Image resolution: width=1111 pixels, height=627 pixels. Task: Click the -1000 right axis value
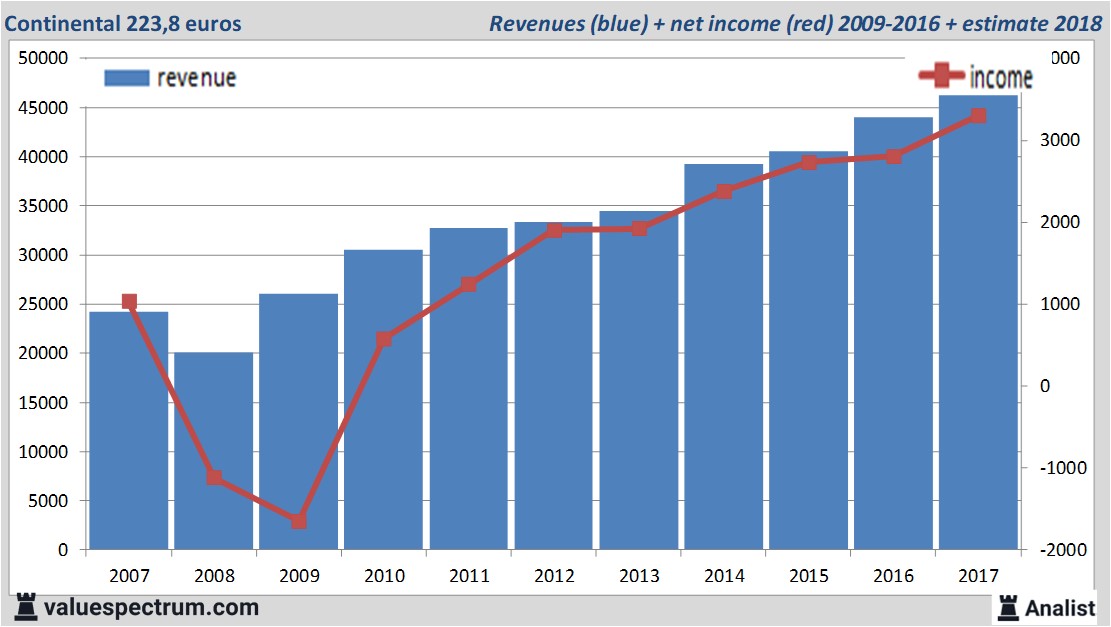tap(1063, 468)
